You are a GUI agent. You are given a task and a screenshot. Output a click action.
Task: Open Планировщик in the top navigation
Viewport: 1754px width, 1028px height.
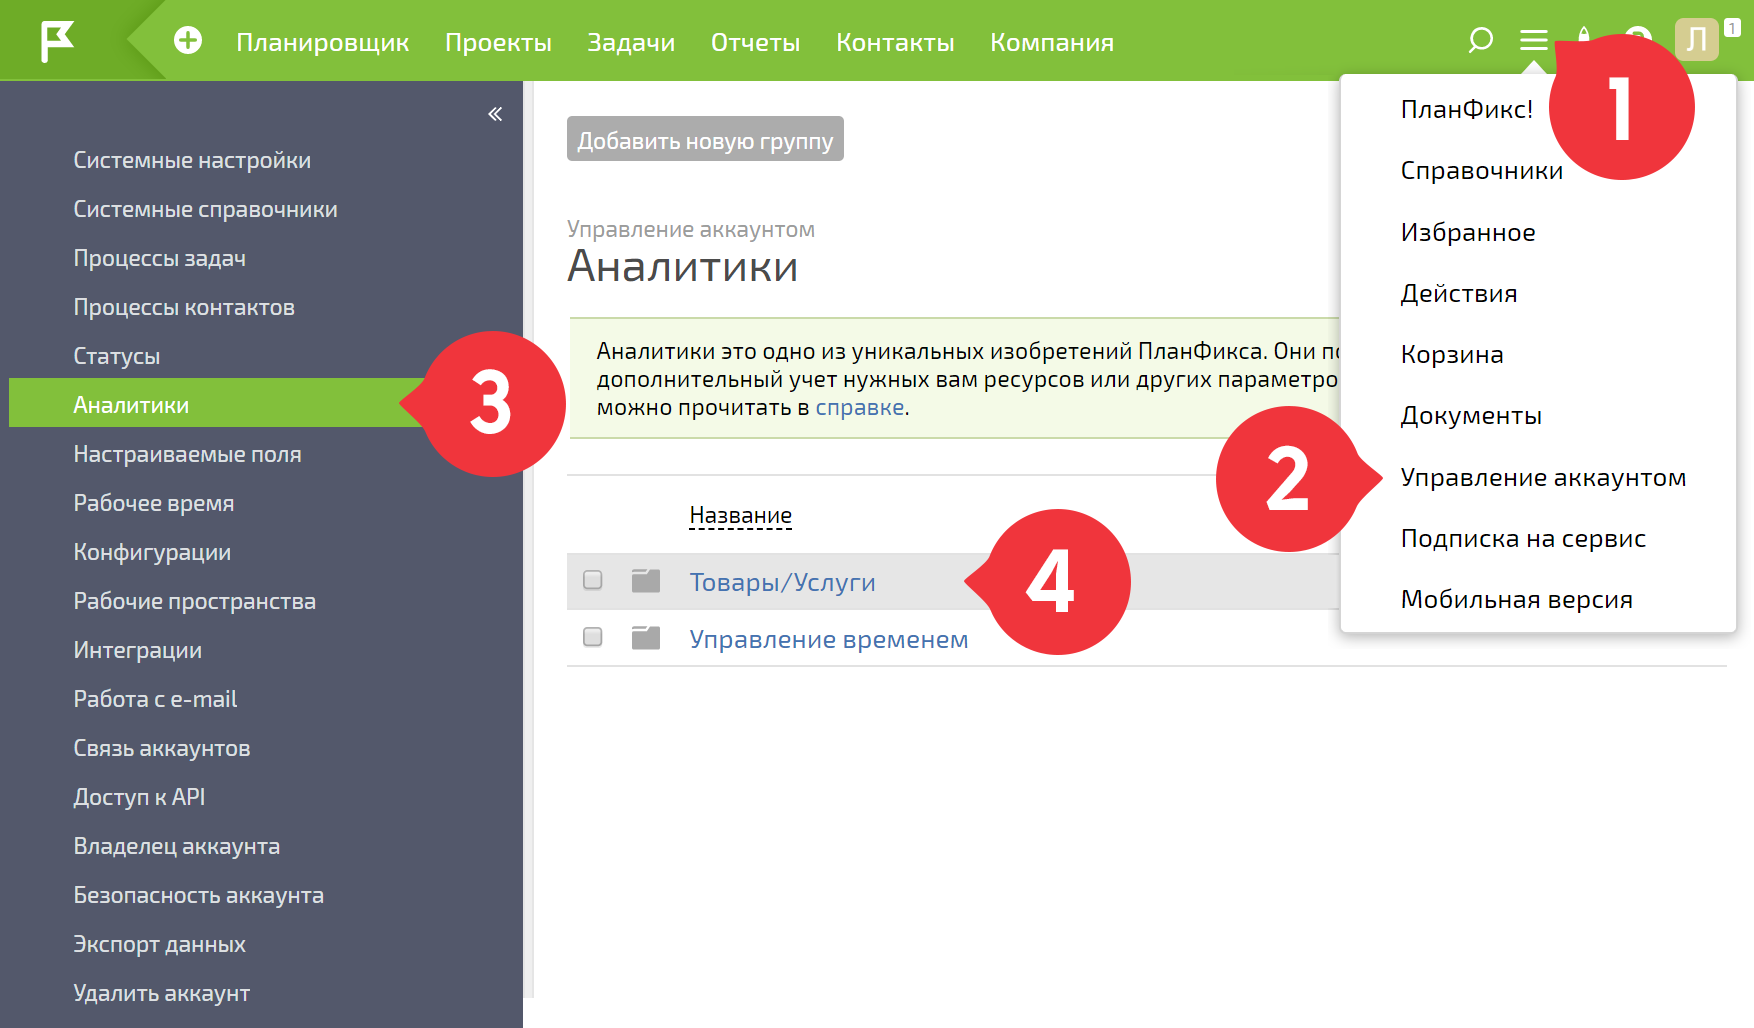coord(323,43)
